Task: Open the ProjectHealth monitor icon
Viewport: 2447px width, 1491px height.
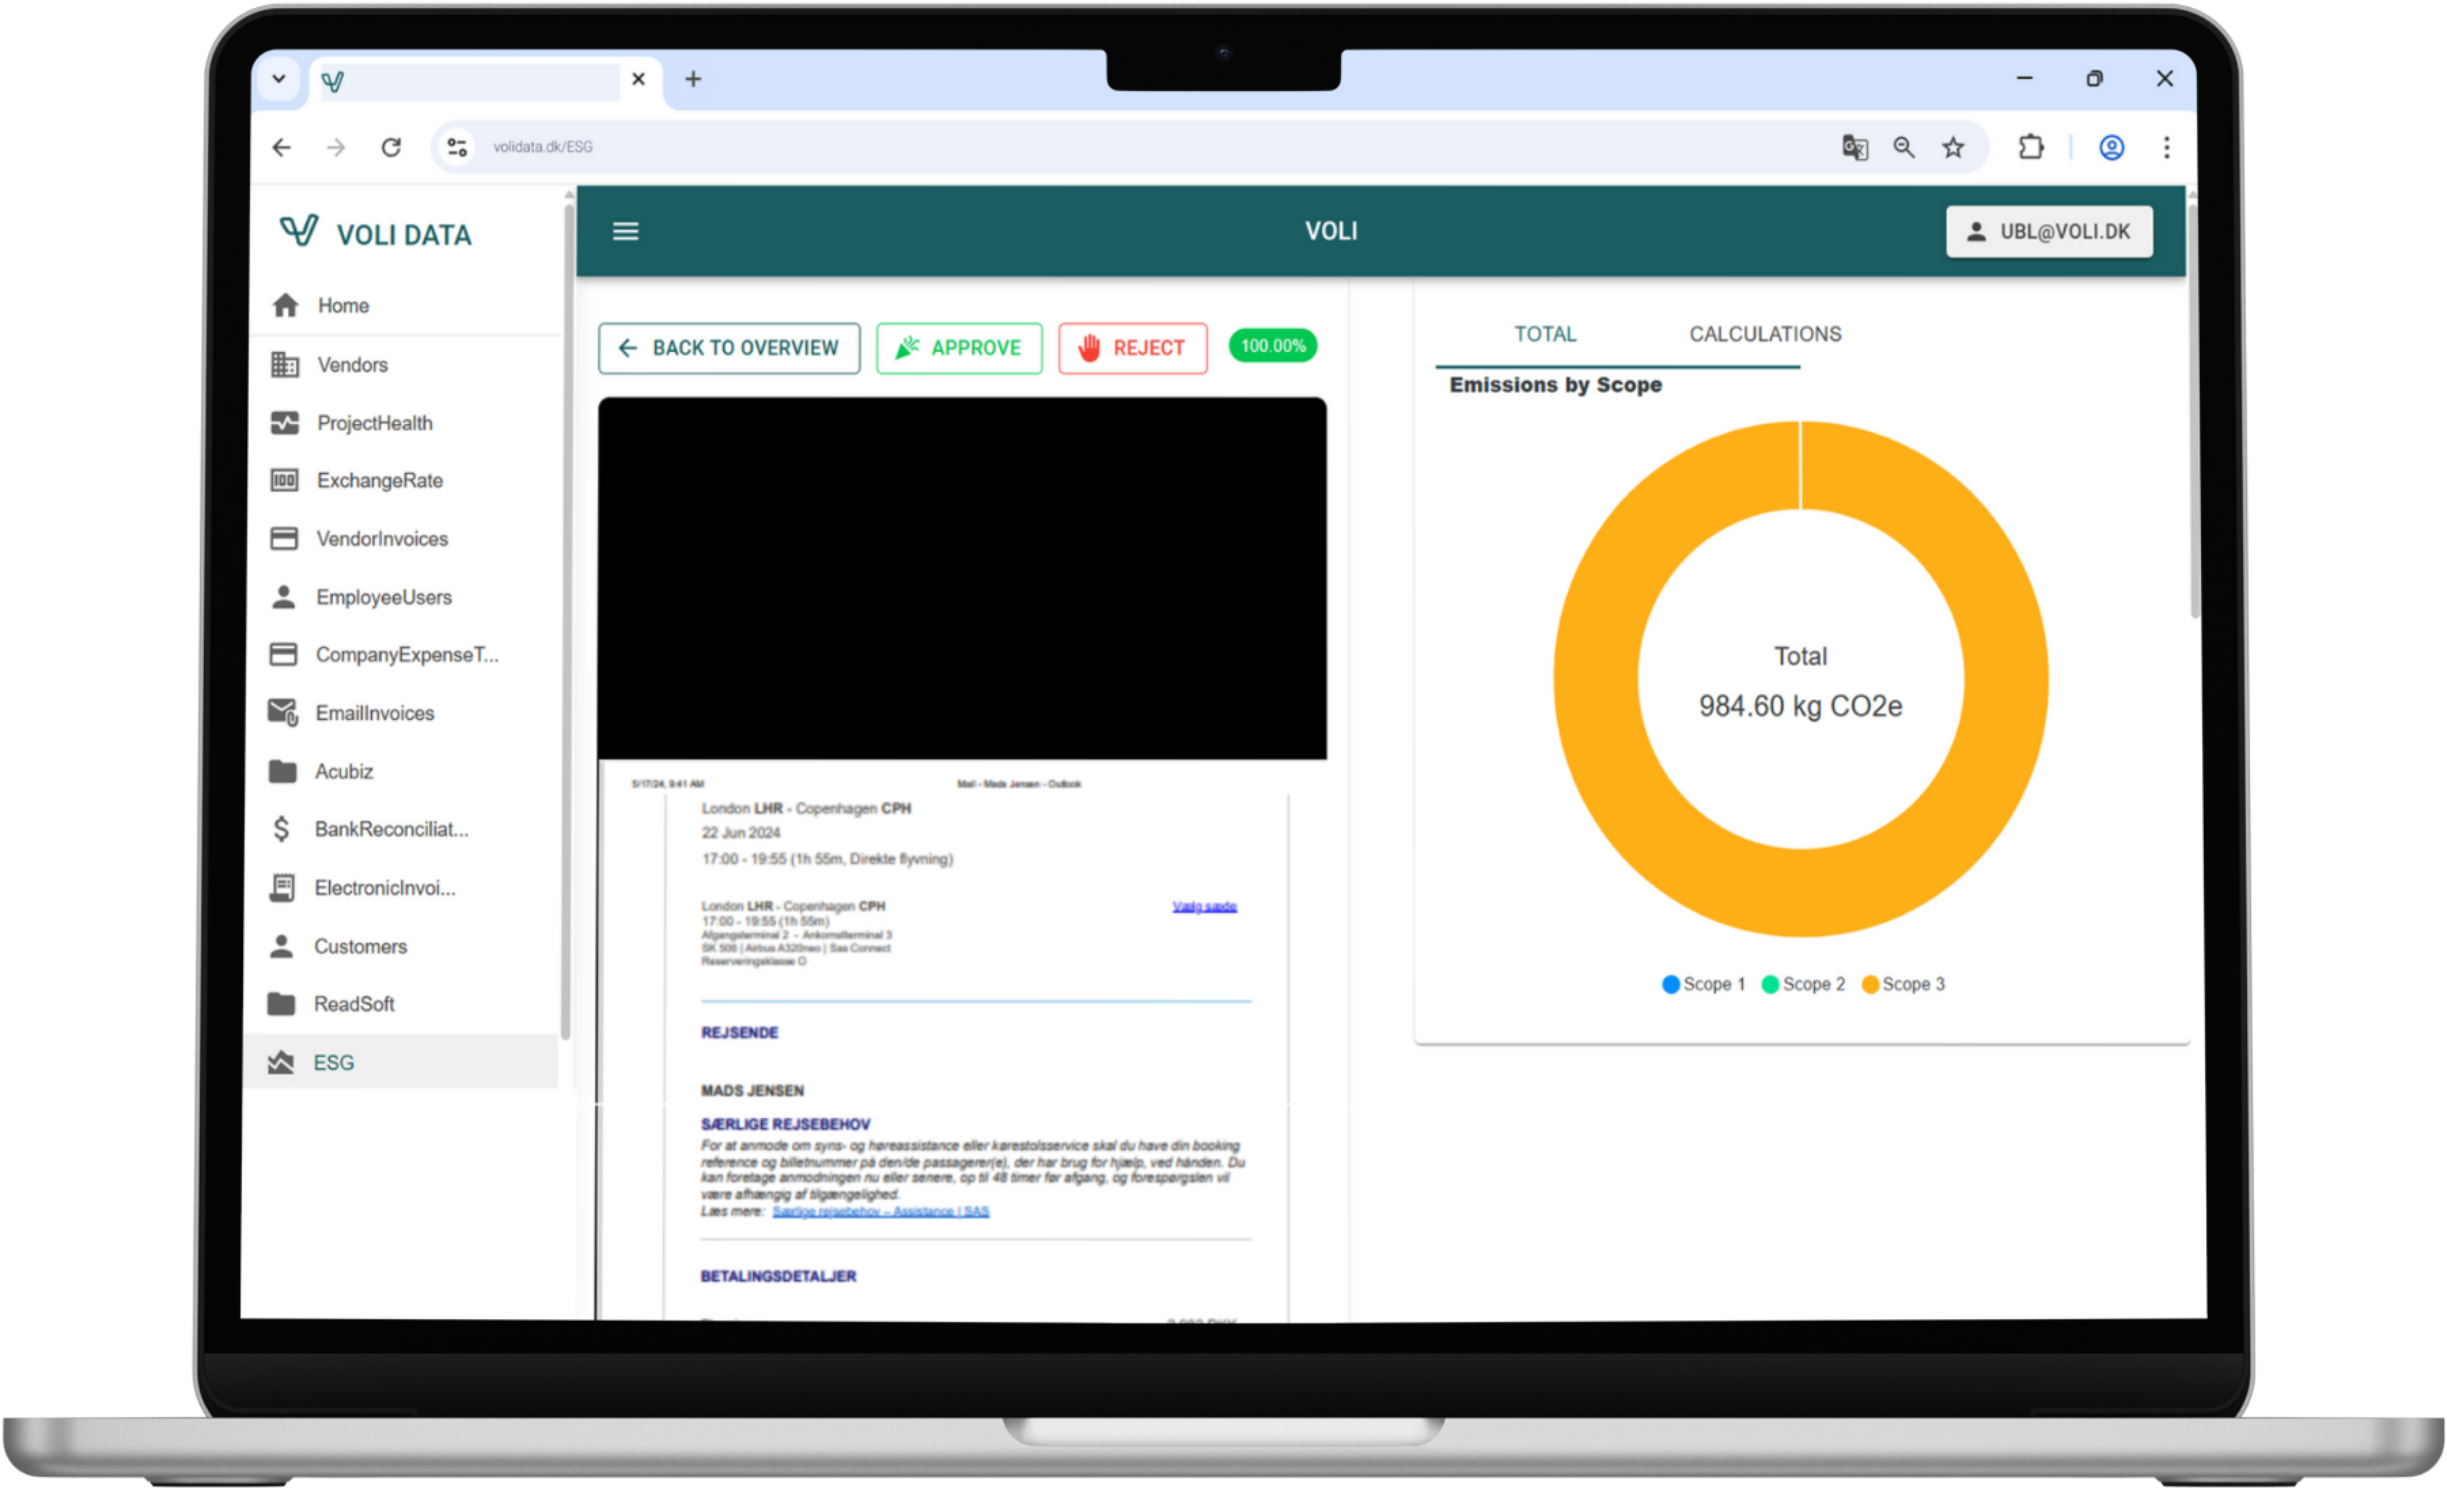Action: [x=284, y=423]
